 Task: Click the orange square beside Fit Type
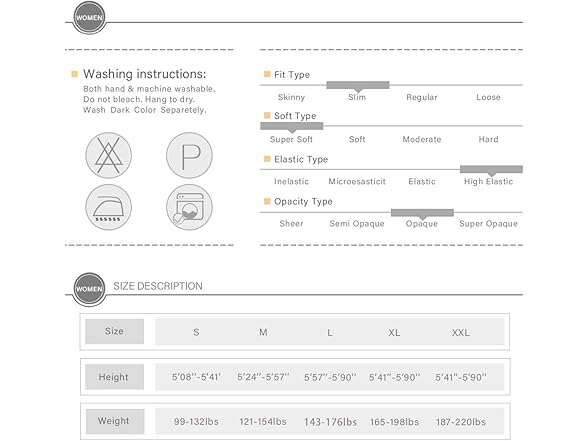[267, 74]
